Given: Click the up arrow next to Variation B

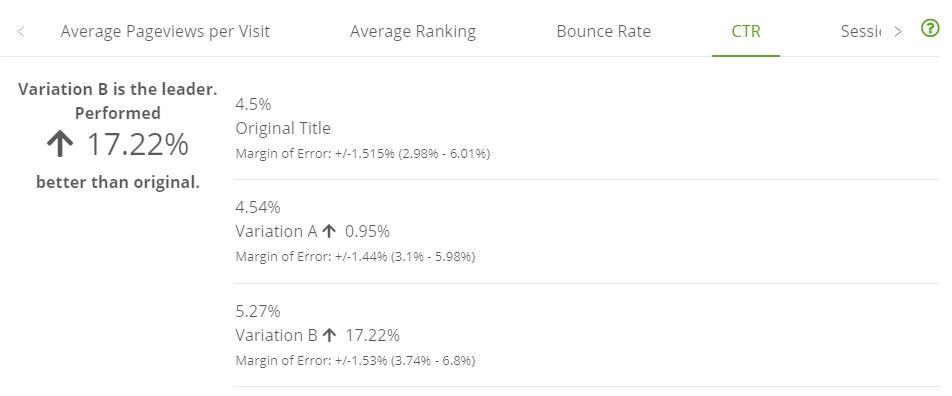Looking at the screenshot, I should [329, 335].
